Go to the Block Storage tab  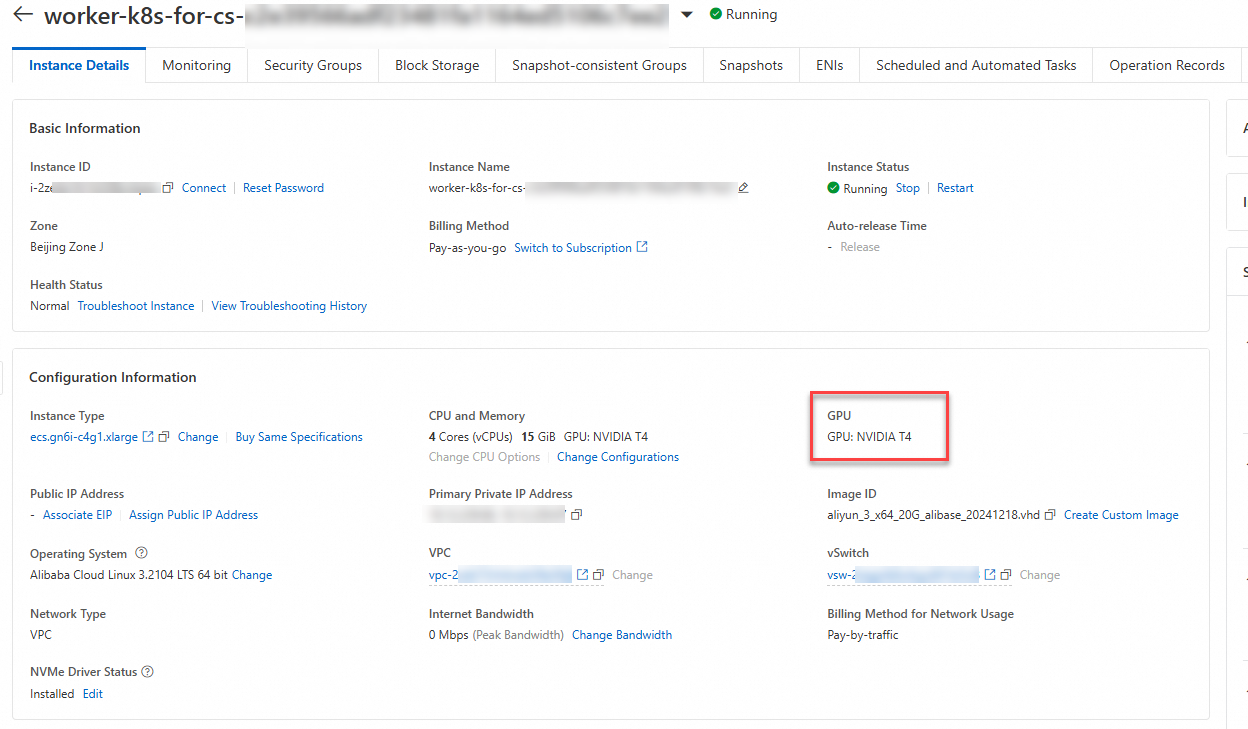437,65
